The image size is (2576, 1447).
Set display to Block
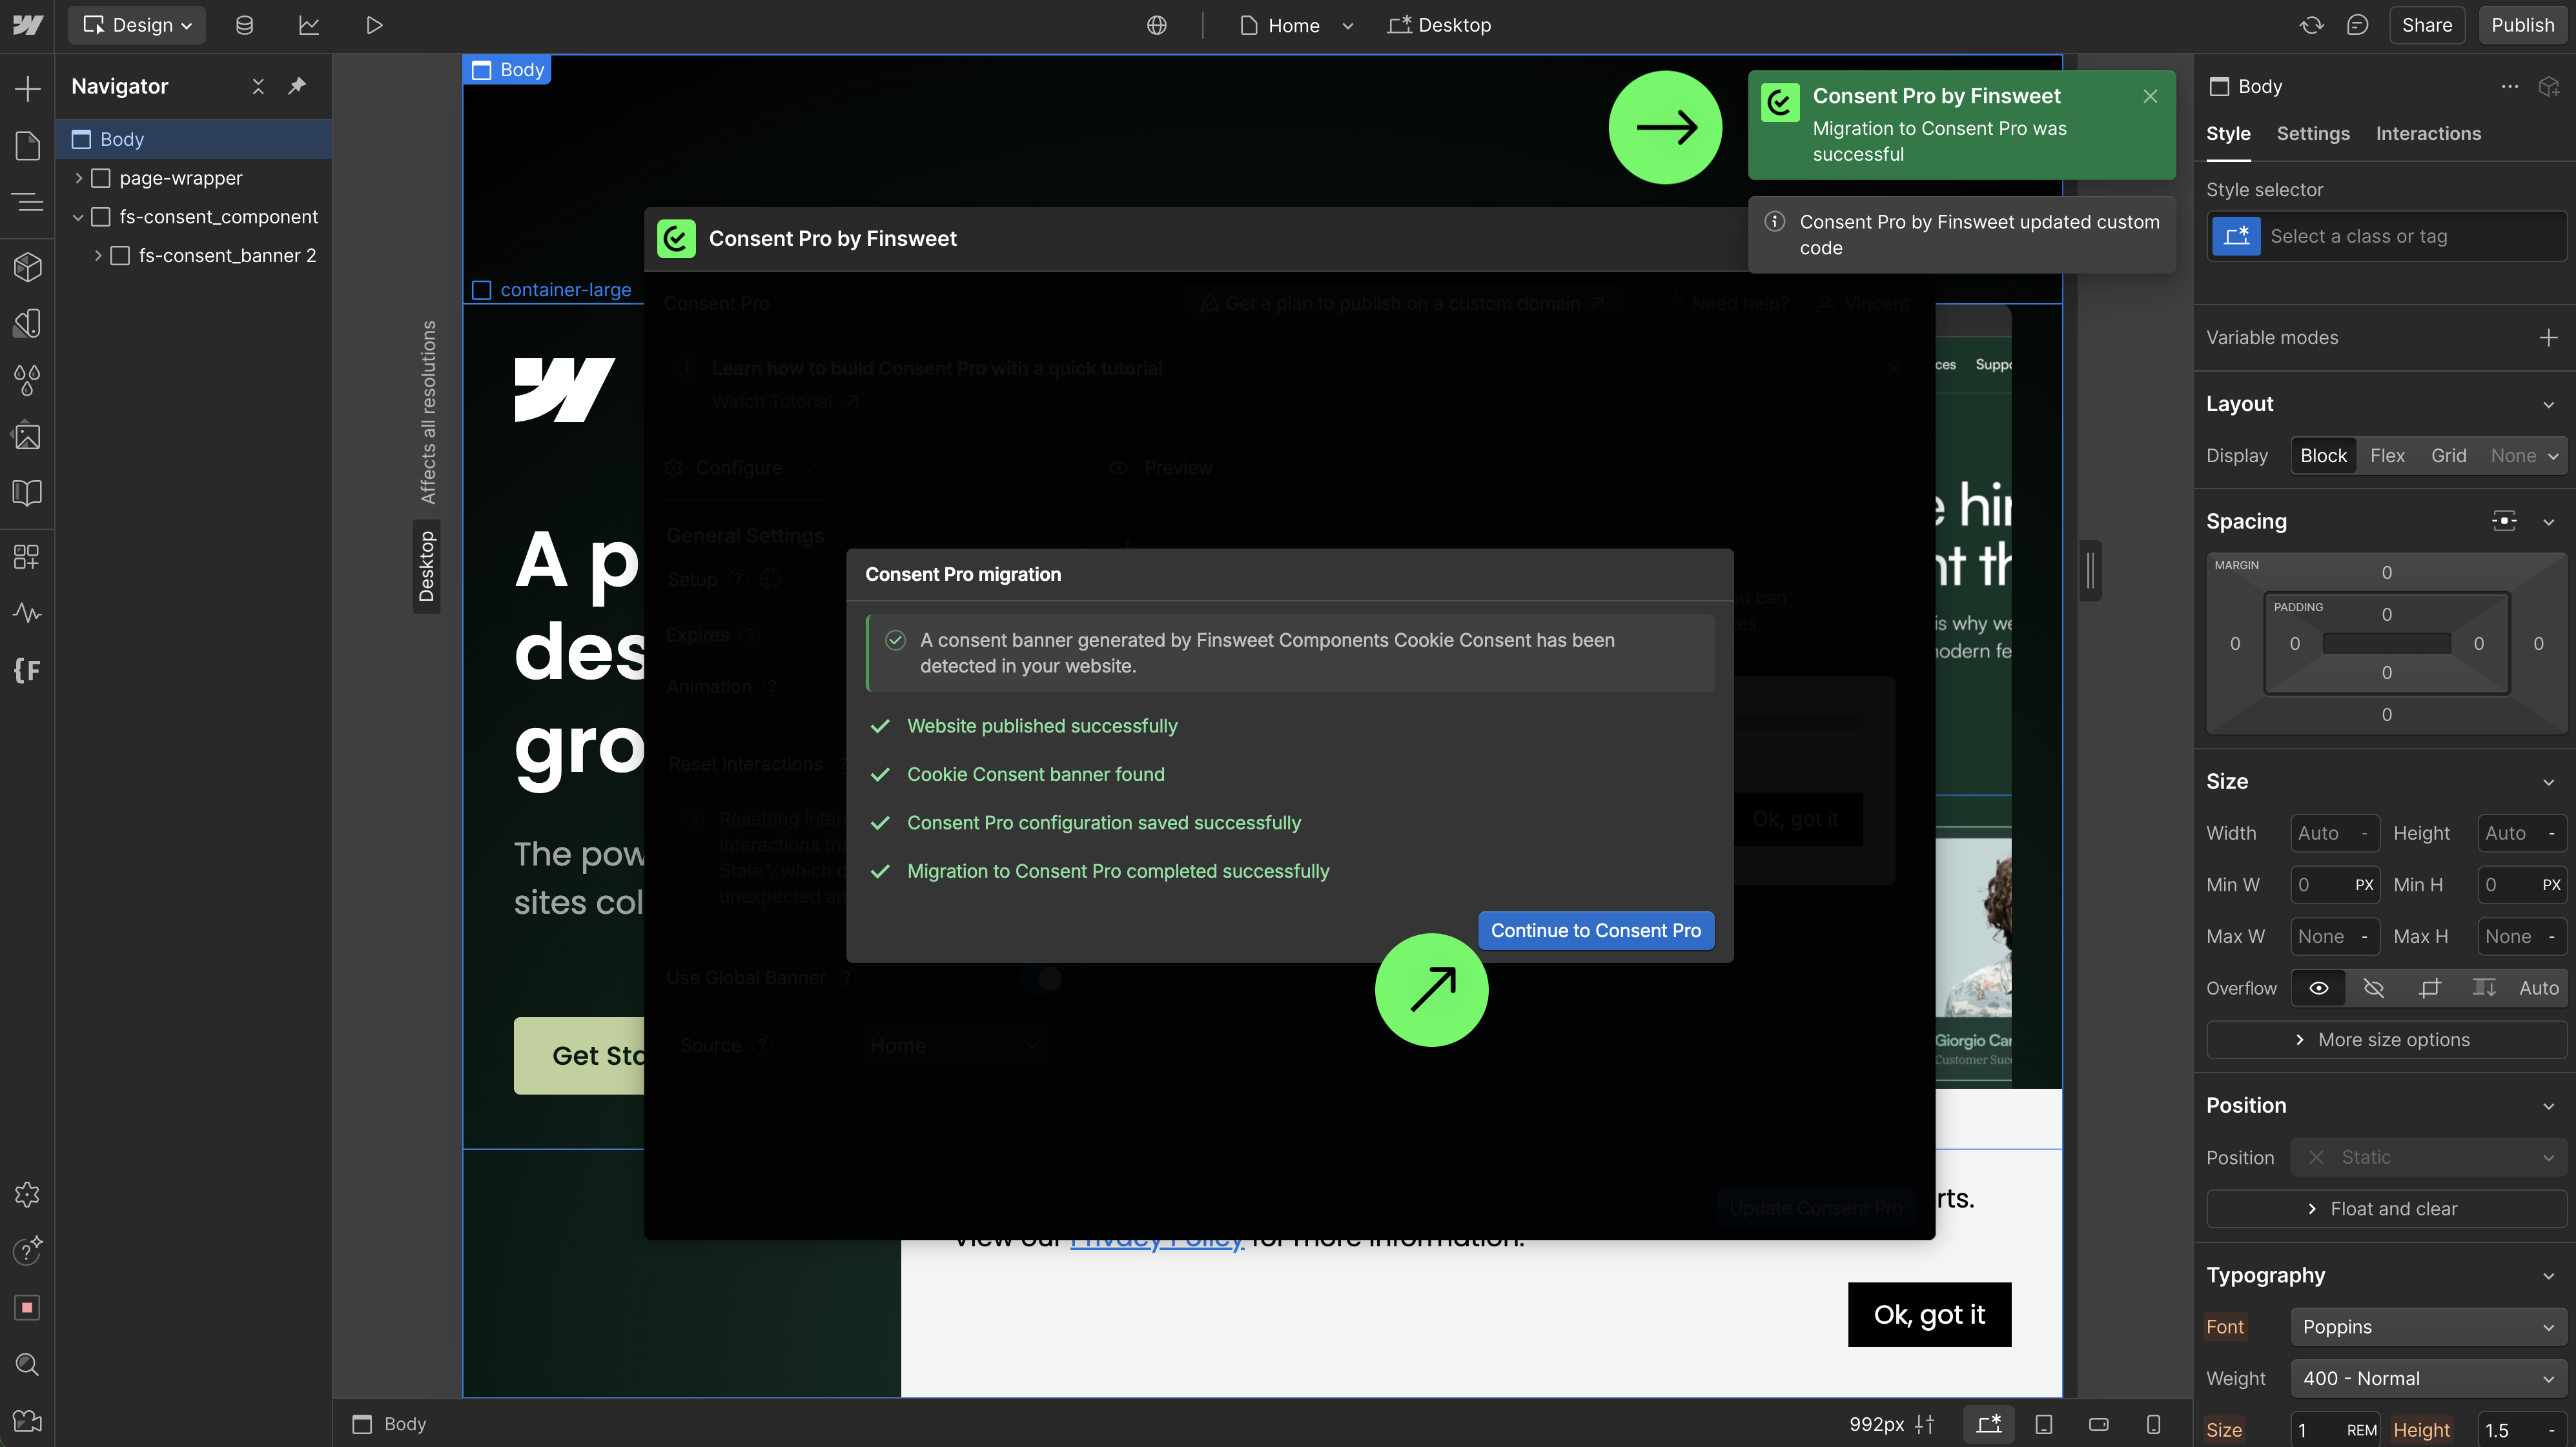[2322, 455]
